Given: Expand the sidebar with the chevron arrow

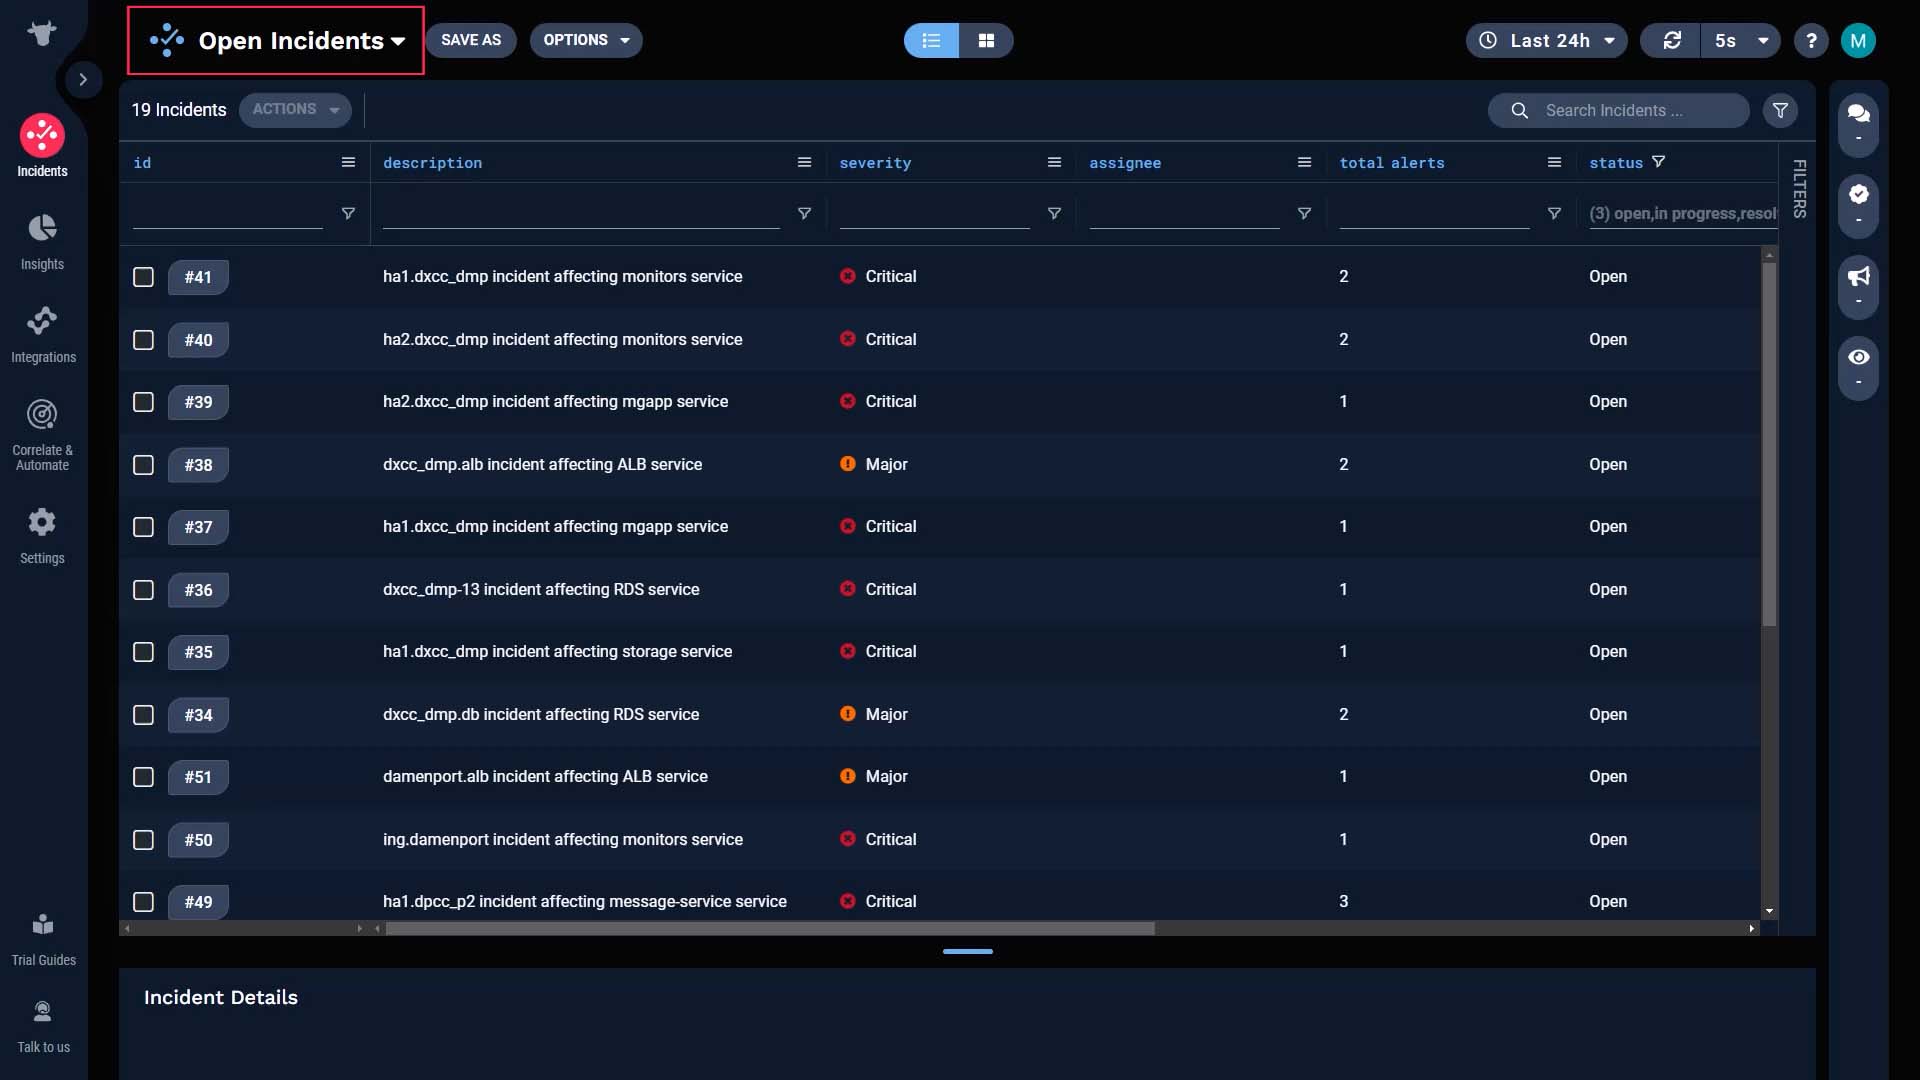Looking at the screenshot, I should pyautogui.click(x=83, y=79).
